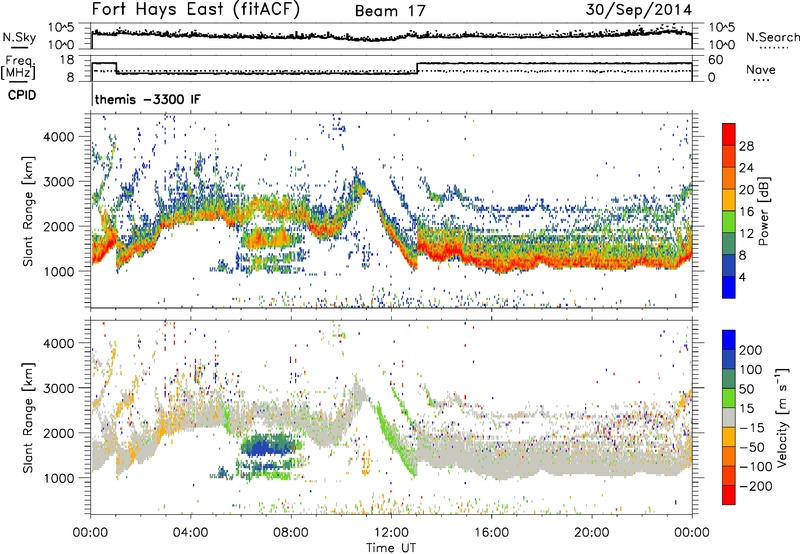
Task: Click the '16' tick on the power colorbar
Action: [746, 212]
